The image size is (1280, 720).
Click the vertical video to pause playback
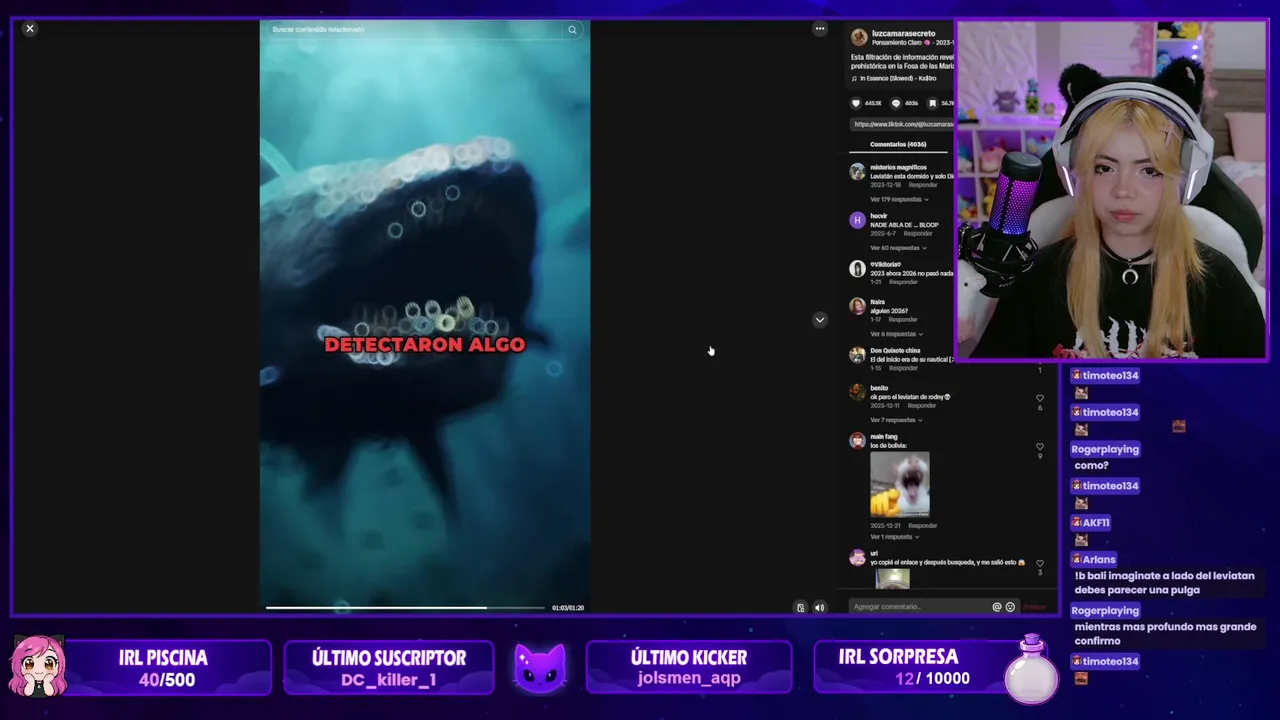tap(425, 315)
